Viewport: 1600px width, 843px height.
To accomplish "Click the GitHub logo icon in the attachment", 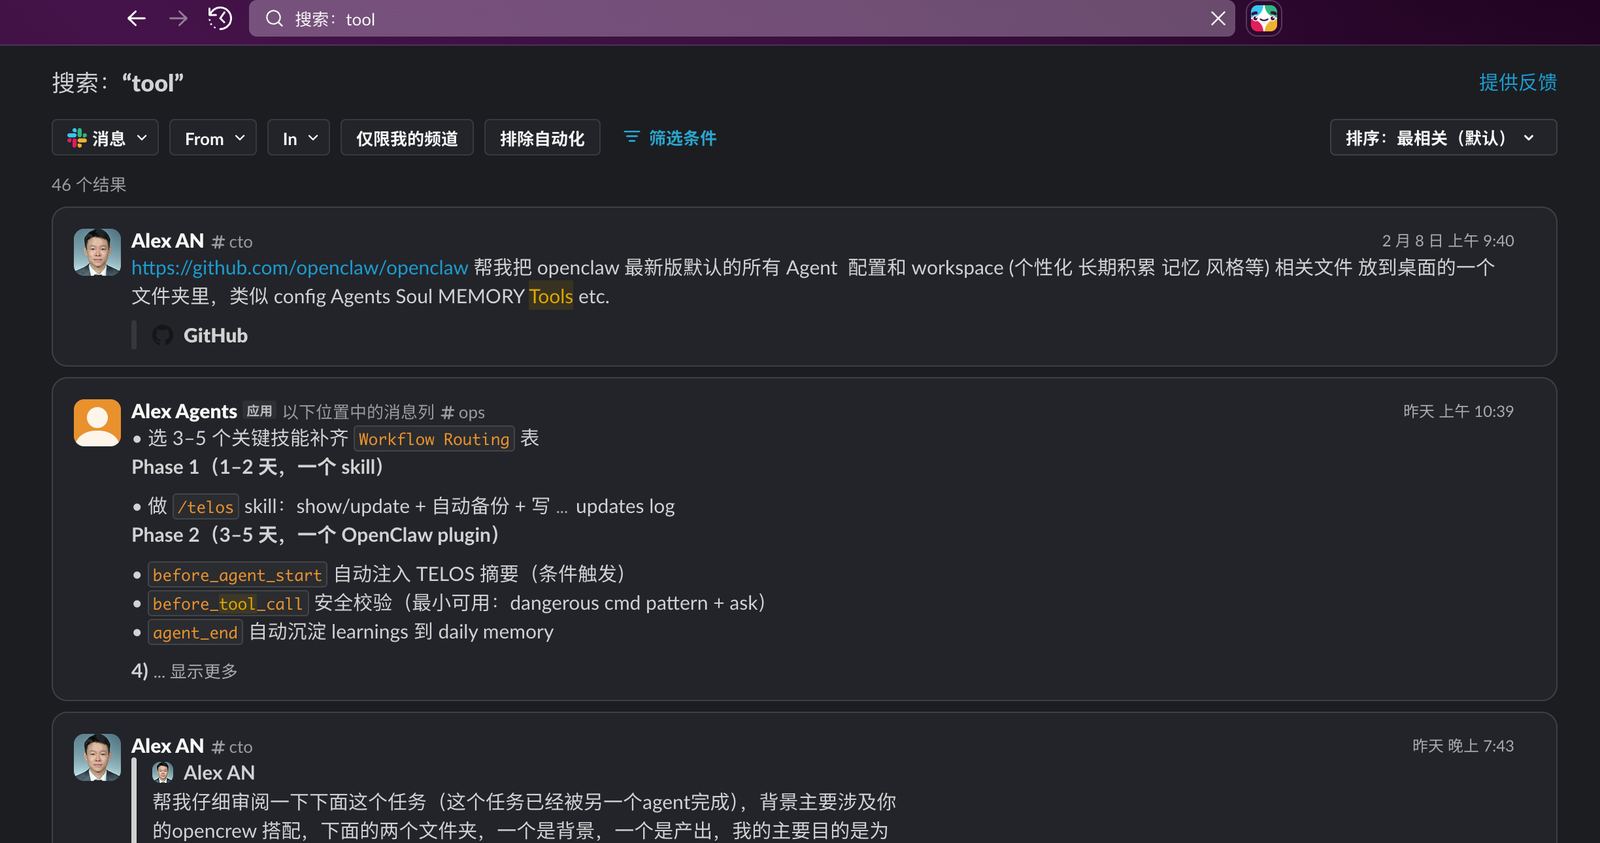I will 162,336.
